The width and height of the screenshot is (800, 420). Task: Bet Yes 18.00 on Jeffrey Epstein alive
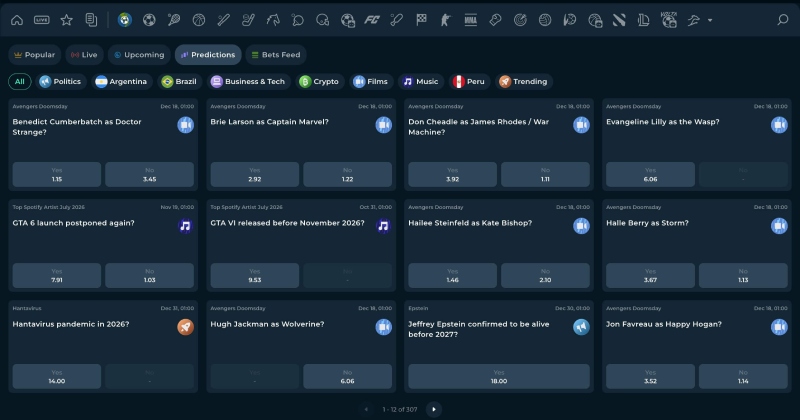point(499,377)
